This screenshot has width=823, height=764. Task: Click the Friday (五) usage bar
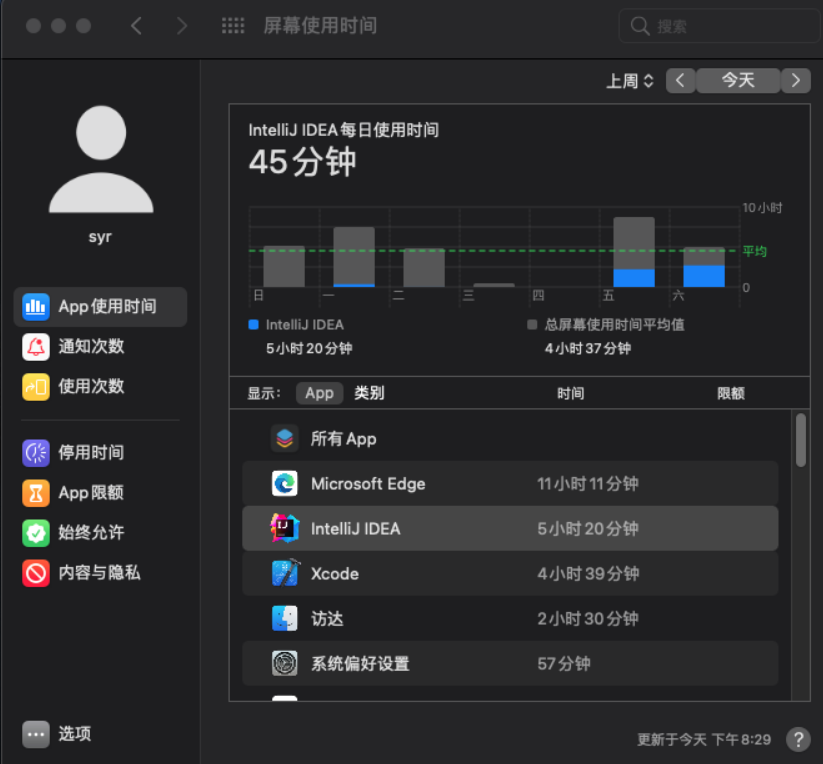[634, 252]
